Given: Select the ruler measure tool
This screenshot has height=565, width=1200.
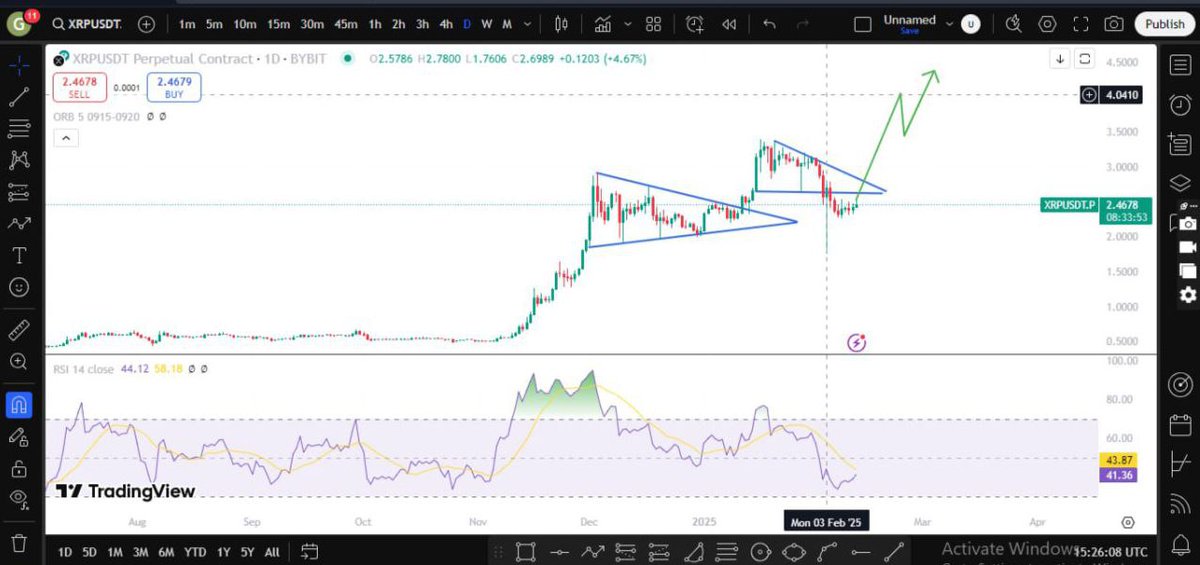Looking at the screenshot, I should tap(18, 330).
